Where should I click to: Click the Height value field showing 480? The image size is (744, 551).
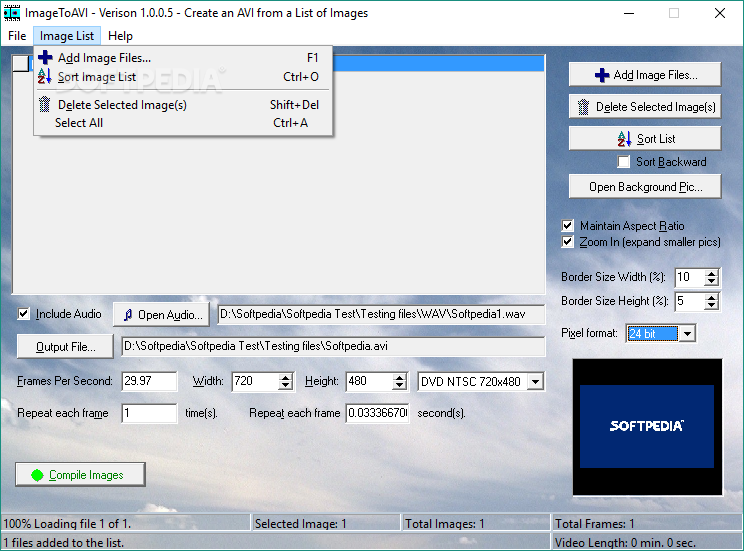point(370,381)
